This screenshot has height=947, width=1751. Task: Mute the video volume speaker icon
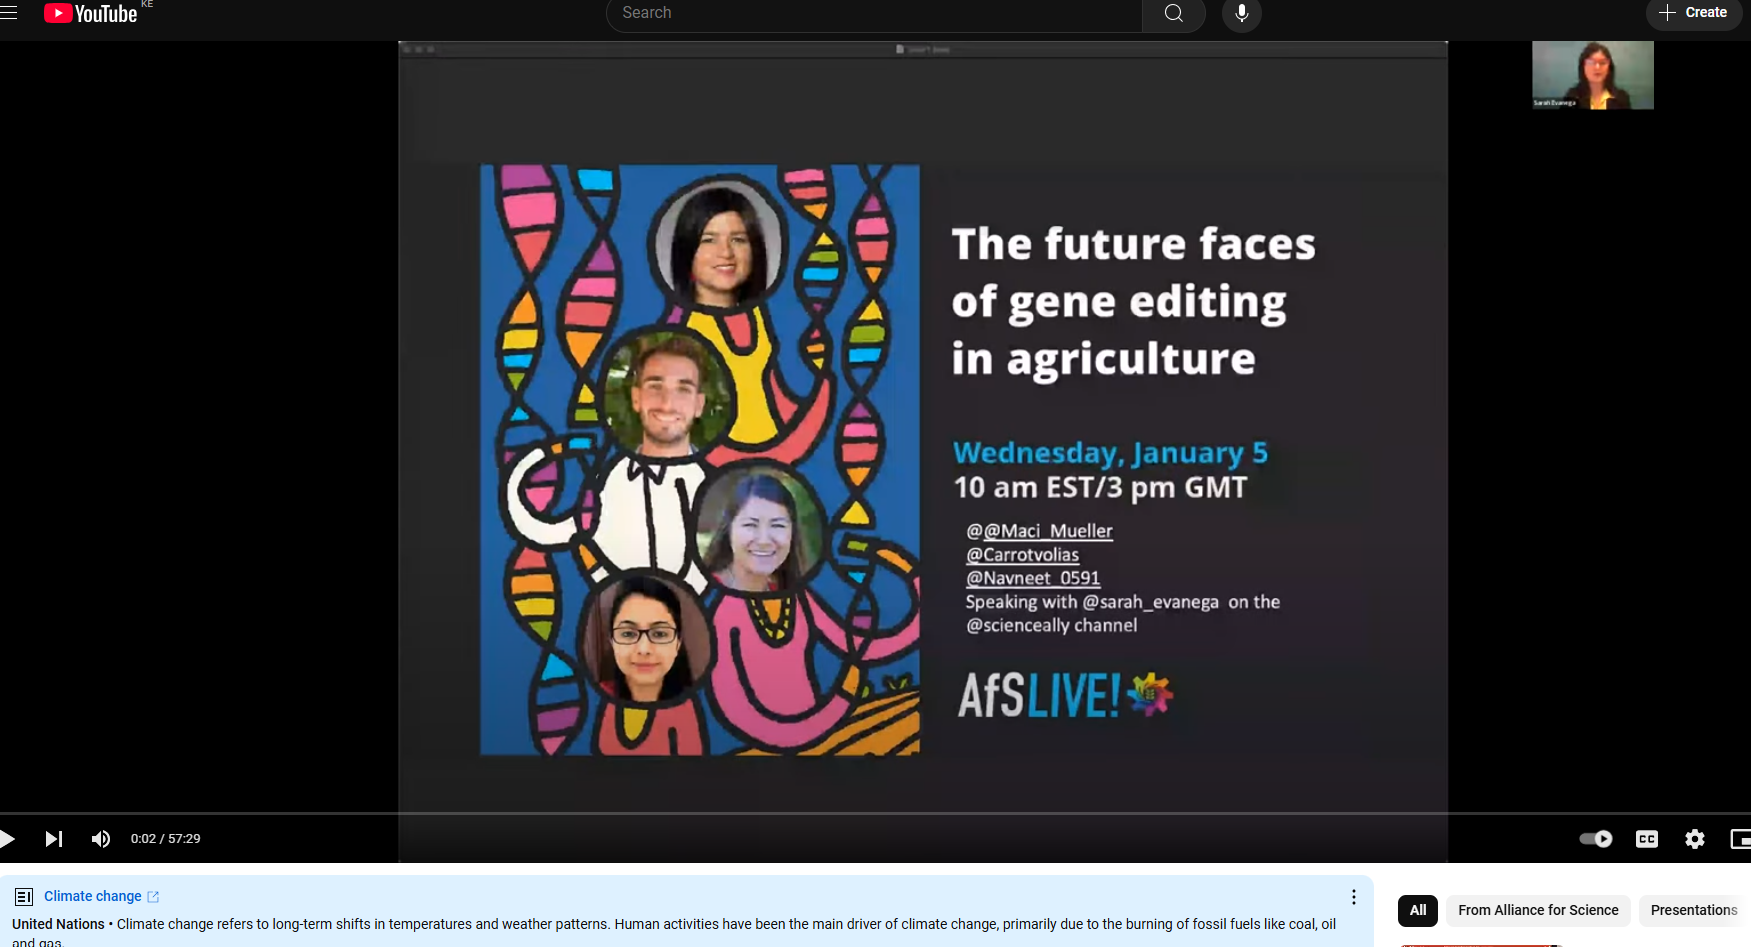point(101,839)
